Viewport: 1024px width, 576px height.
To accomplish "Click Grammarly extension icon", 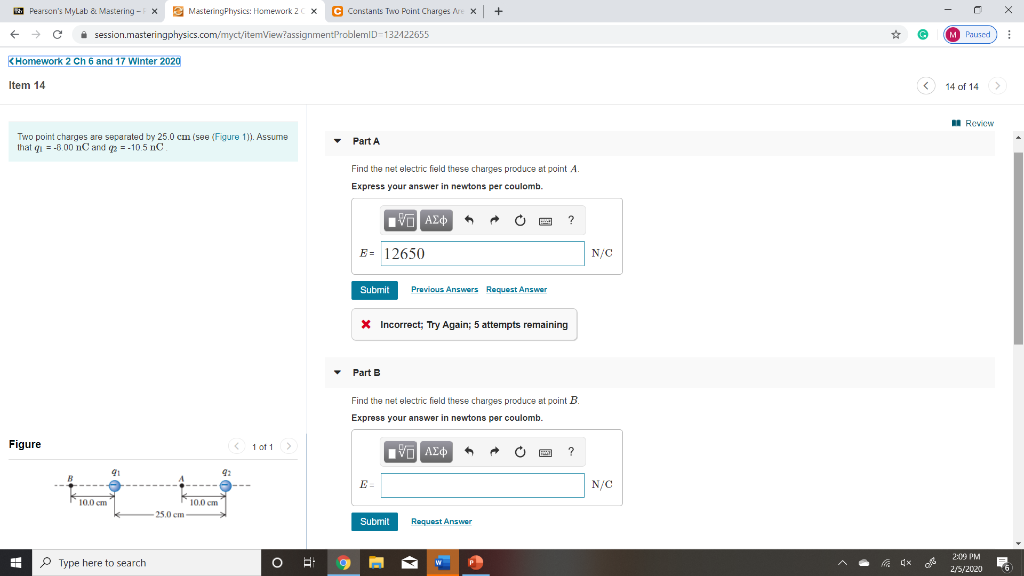I will (923, 35).
